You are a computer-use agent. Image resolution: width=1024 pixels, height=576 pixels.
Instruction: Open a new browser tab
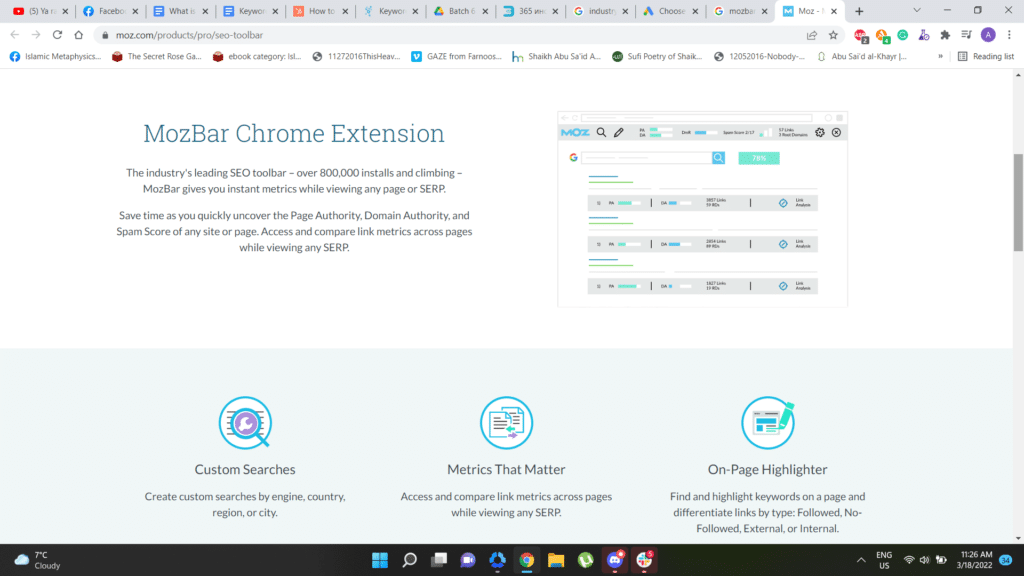coord(859,11)
